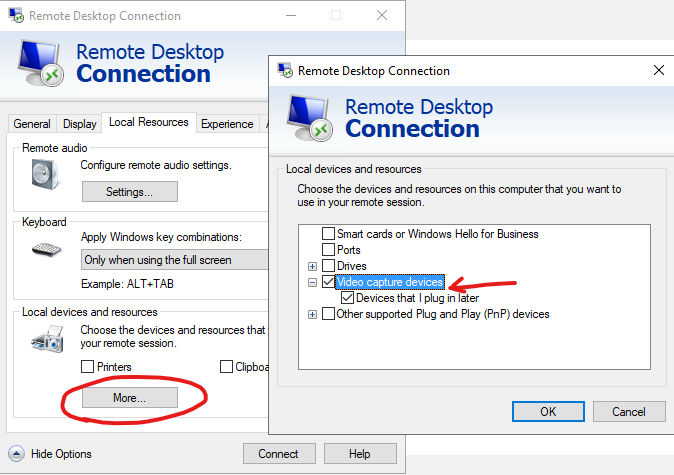Check Other supported Plug and Play devices
Viewport: 674px width, 475px height.
tap(328, 313)
